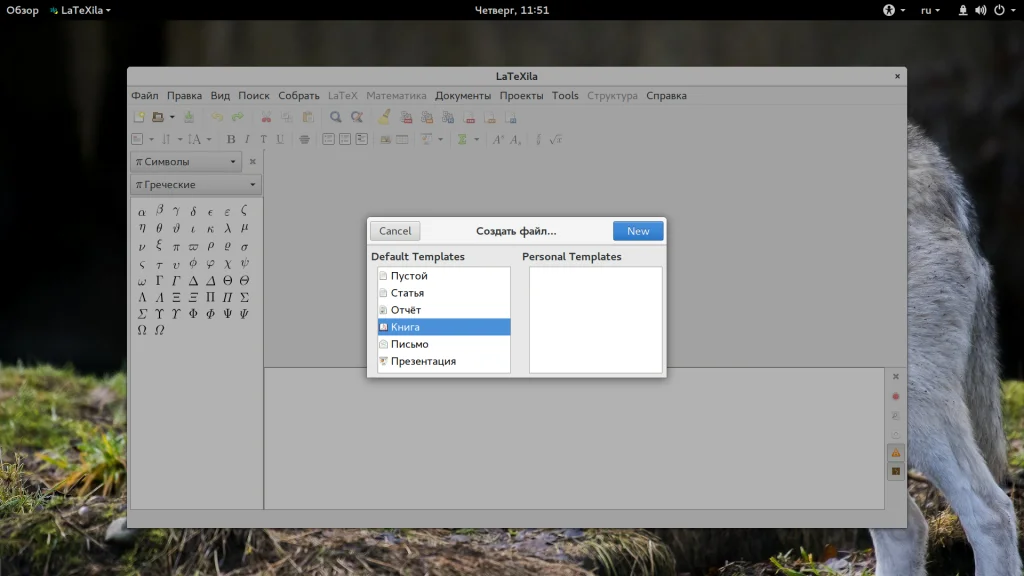Choose the Статья template from the list
The height and width of the screenshot is (576, 1024).
point(407,293)
